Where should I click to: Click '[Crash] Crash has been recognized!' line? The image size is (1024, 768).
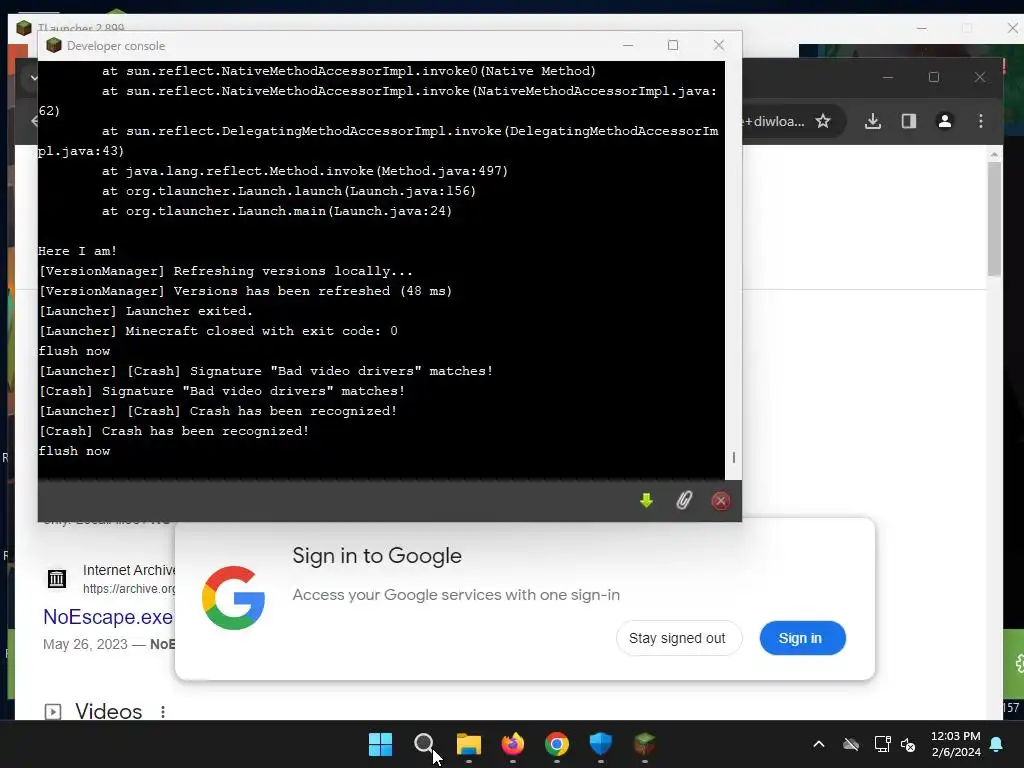[x=174, y=431]
